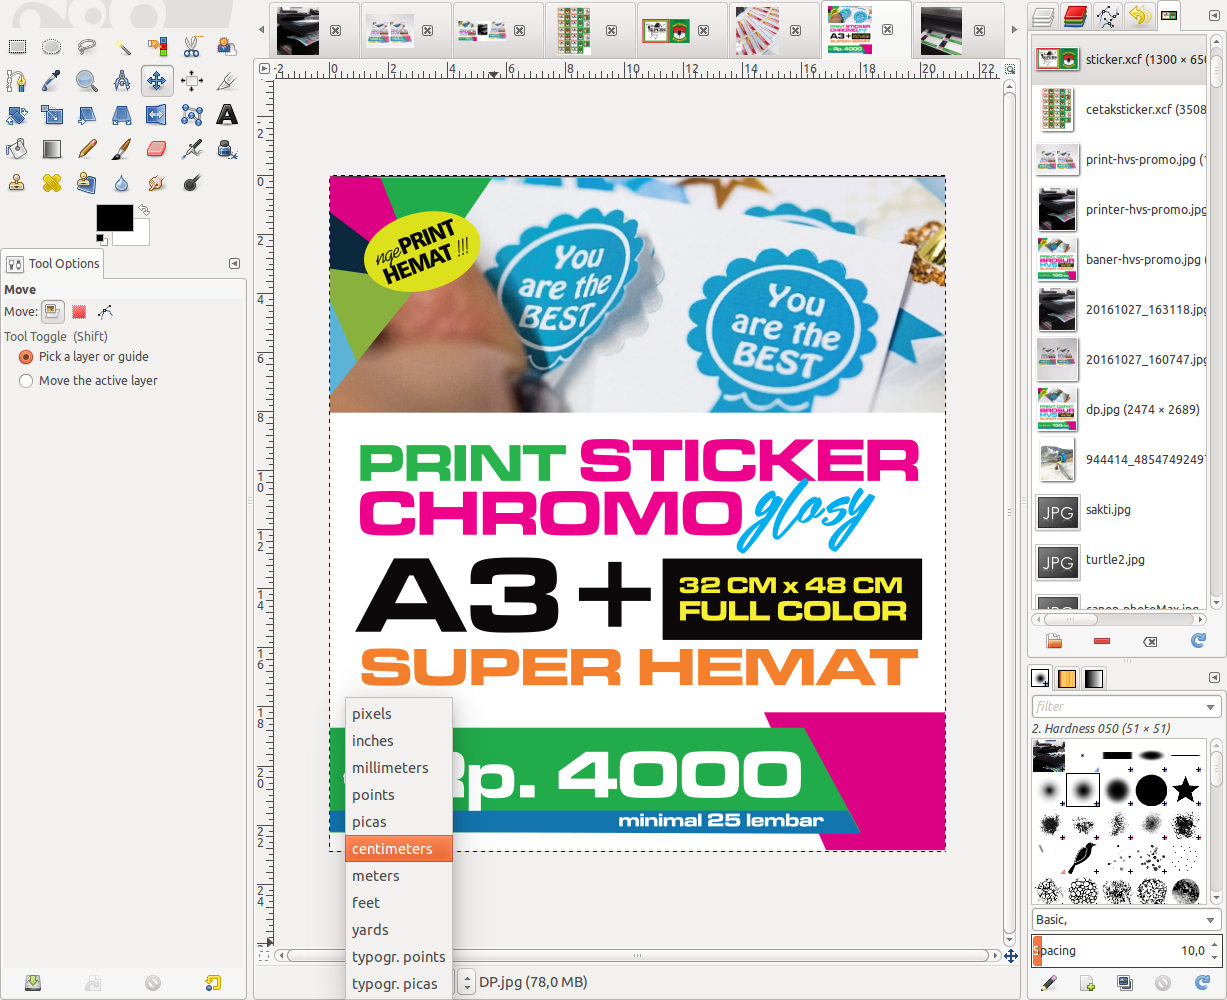This screenshot has width=1227, height=1000.
Task: Create a new brush
Action: (x=1087, y=984)
